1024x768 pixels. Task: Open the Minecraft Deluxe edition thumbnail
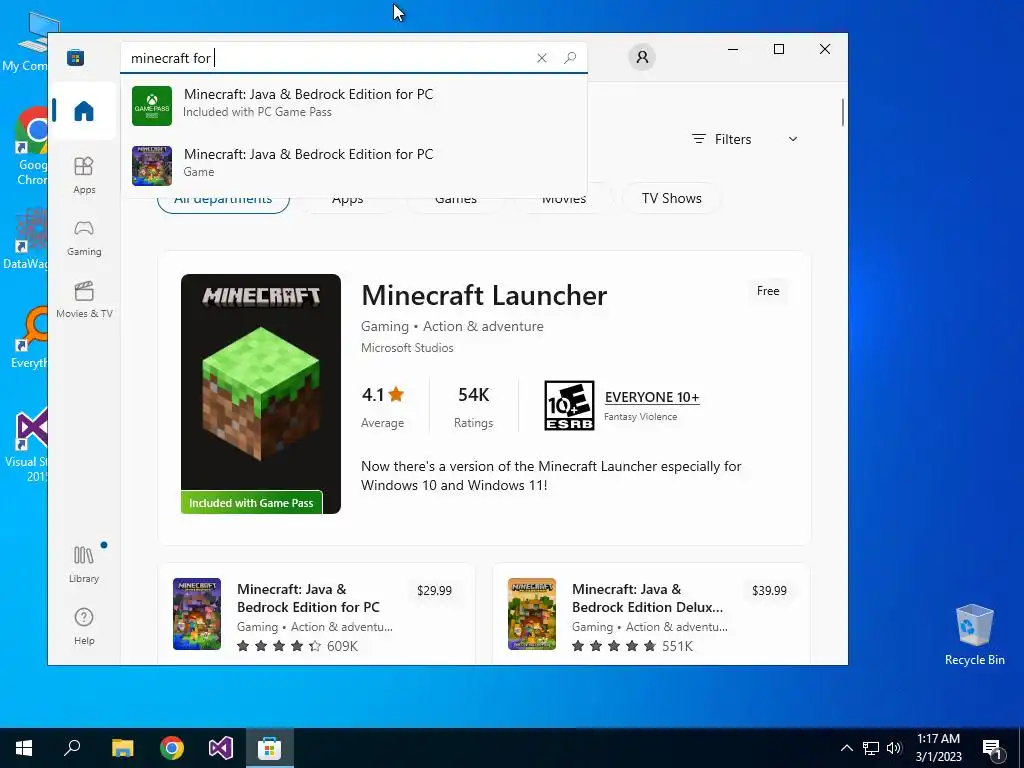click(532, 614)
